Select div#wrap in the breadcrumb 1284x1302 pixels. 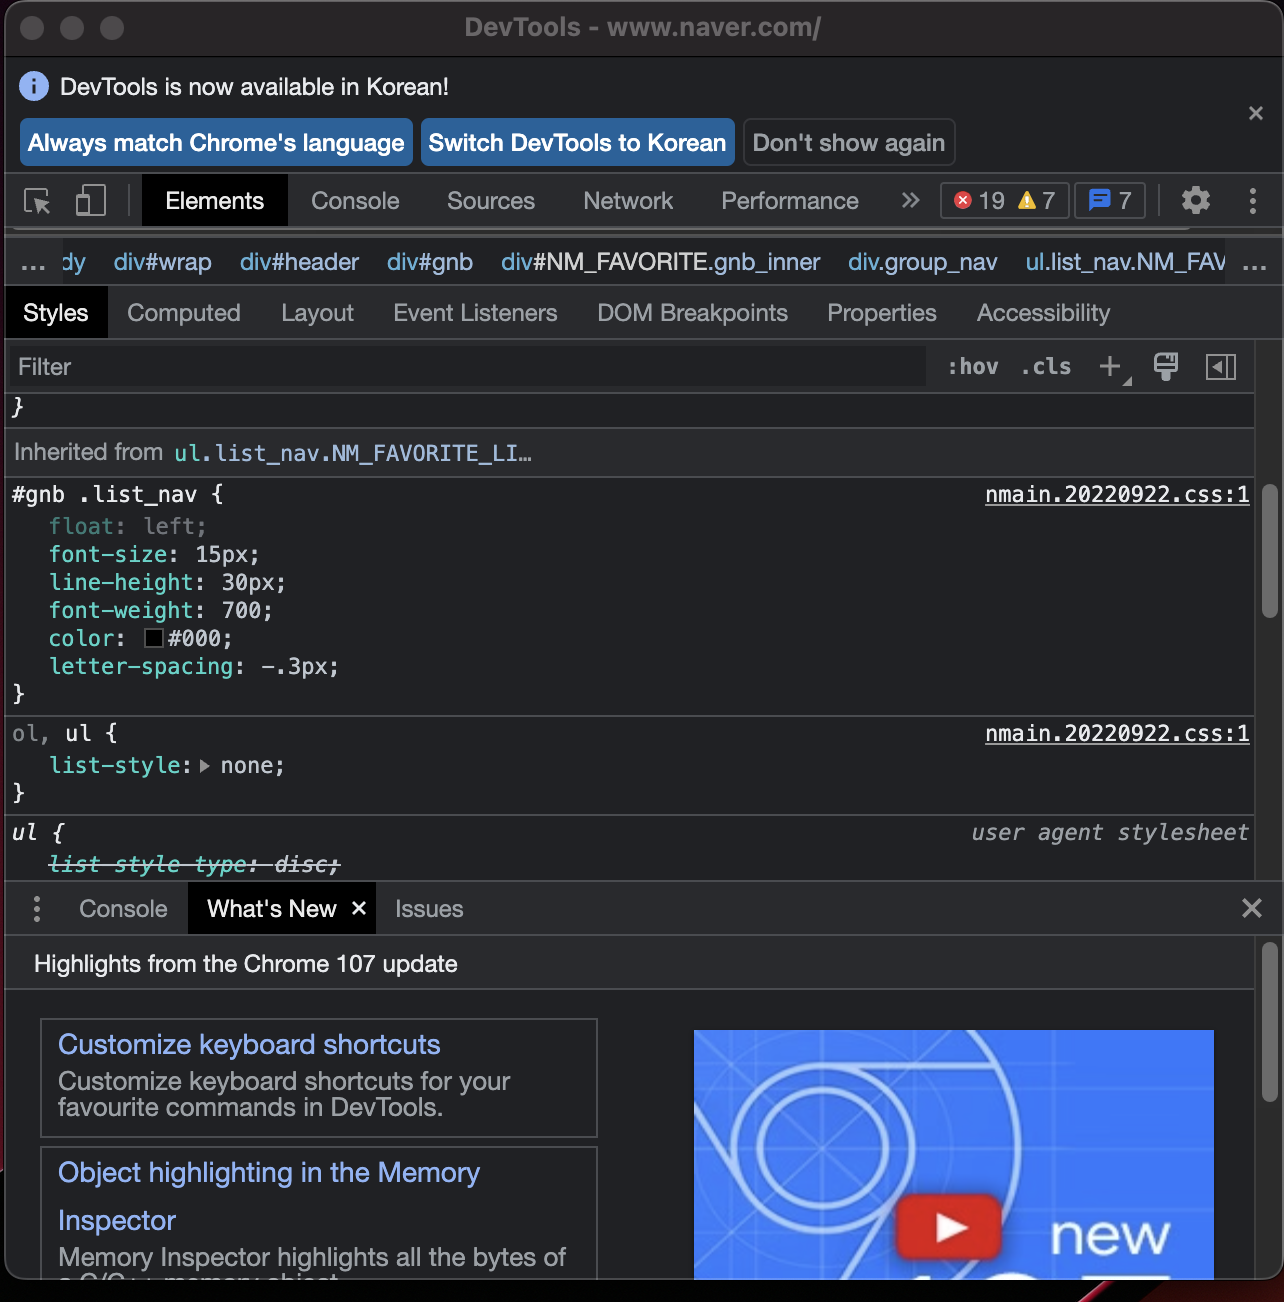(x=163, y=262)
